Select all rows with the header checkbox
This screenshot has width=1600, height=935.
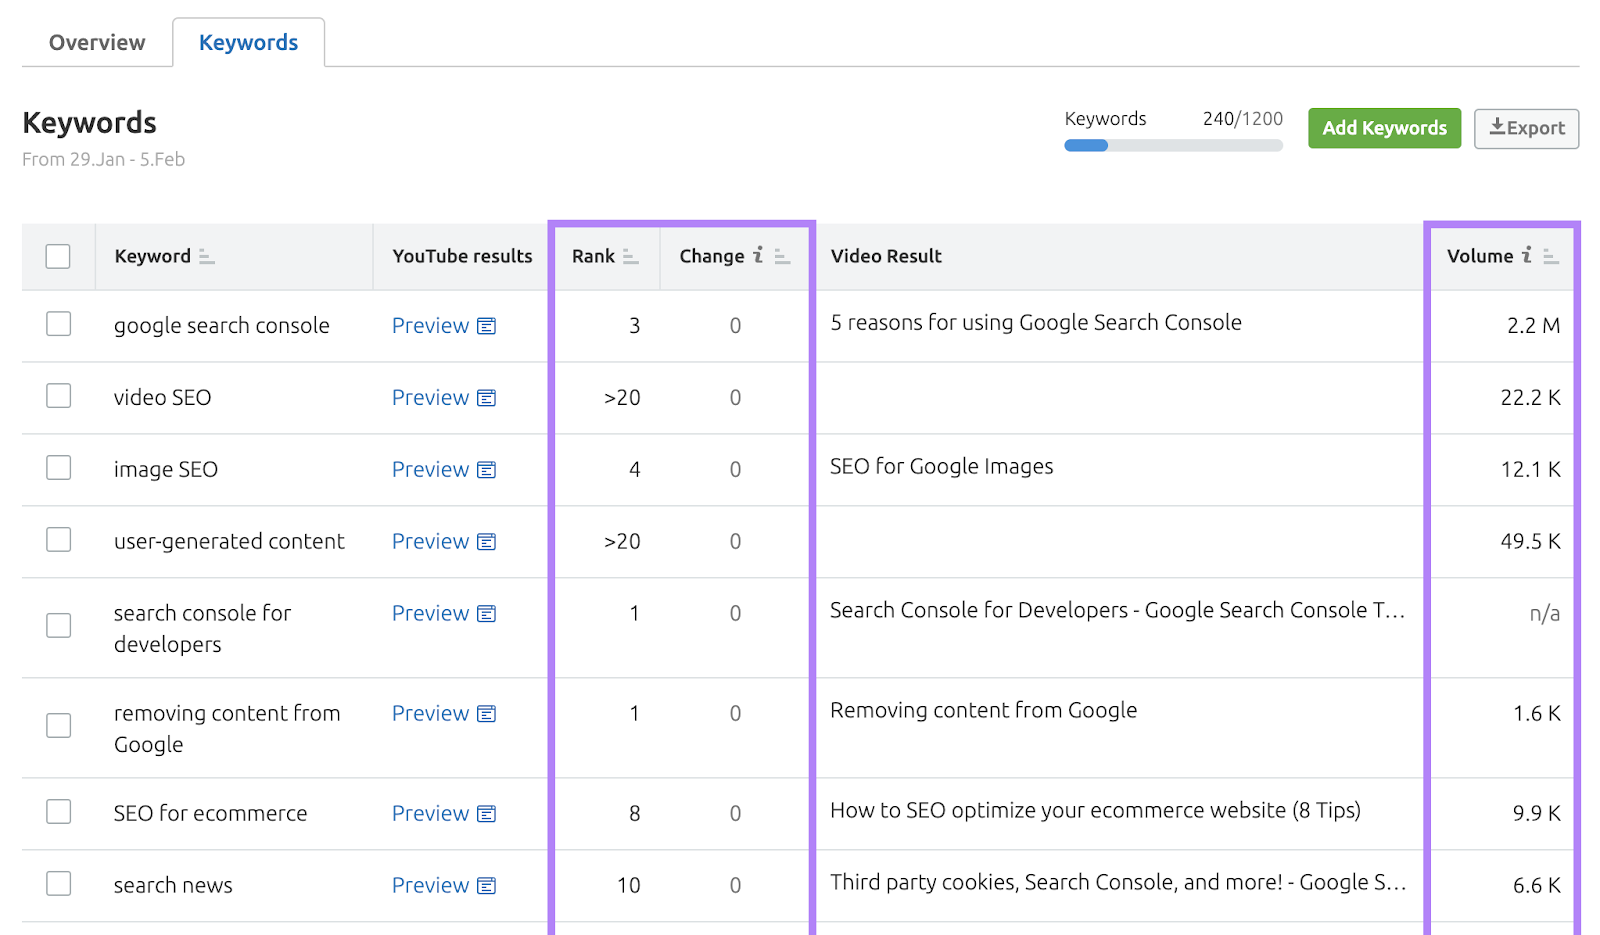coord(58,256)
